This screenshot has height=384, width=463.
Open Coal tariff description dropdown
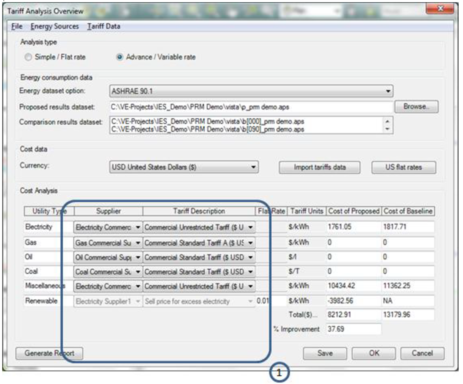coord(250,272)
